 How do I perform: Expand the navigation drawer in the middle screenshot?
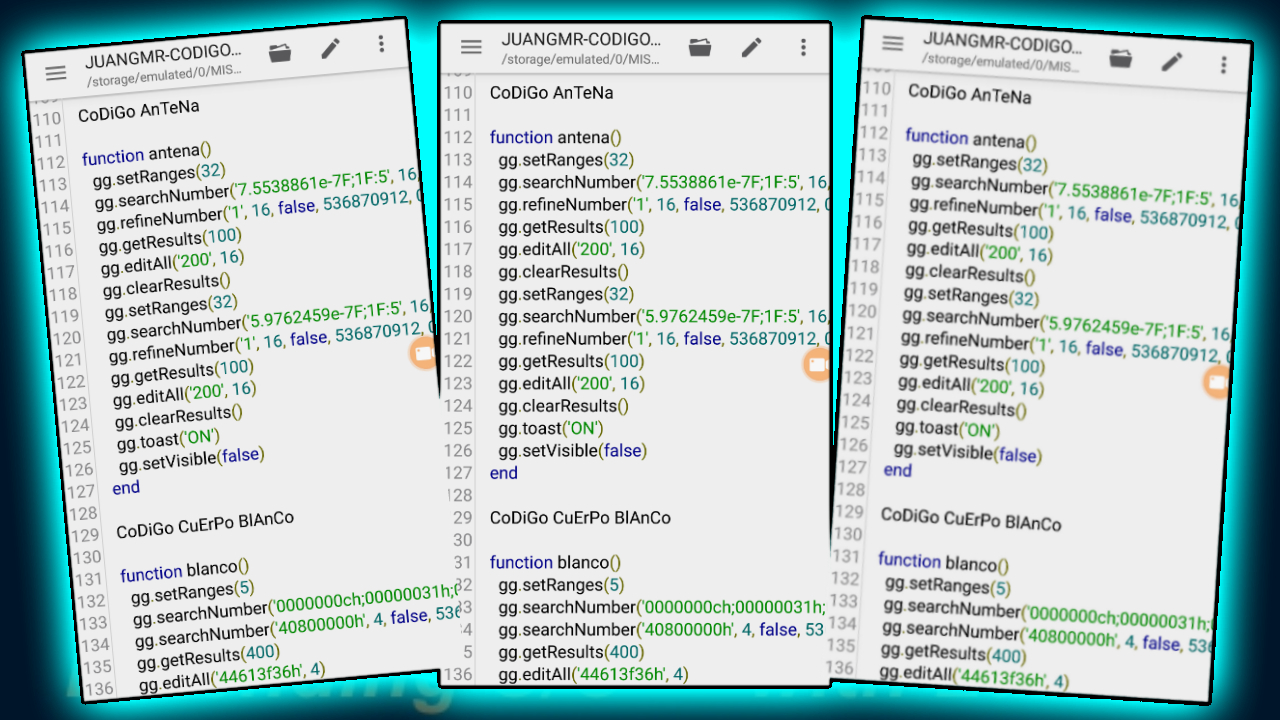tap(470, 46)
